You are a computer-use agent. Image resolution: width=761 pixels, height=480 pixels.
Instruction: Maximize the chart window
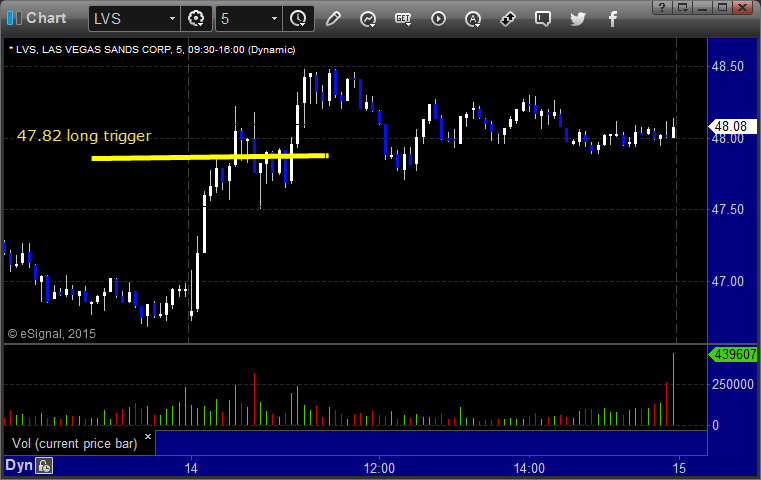click(x=722, y=7)
